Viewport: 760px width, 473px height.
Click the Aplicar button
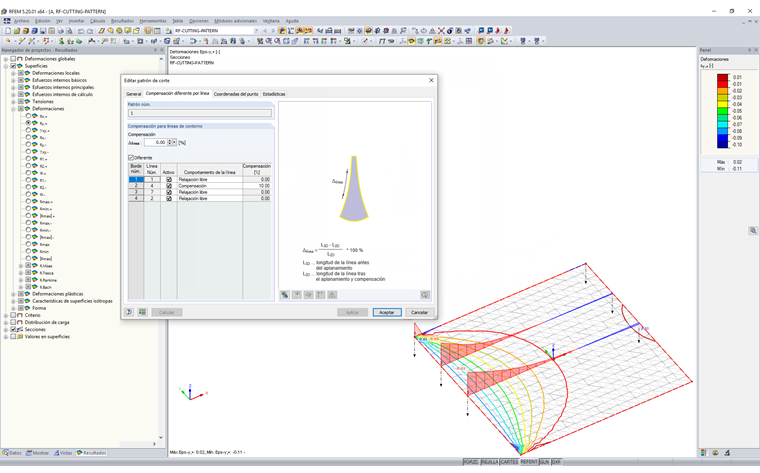click(x=352, y=312)
